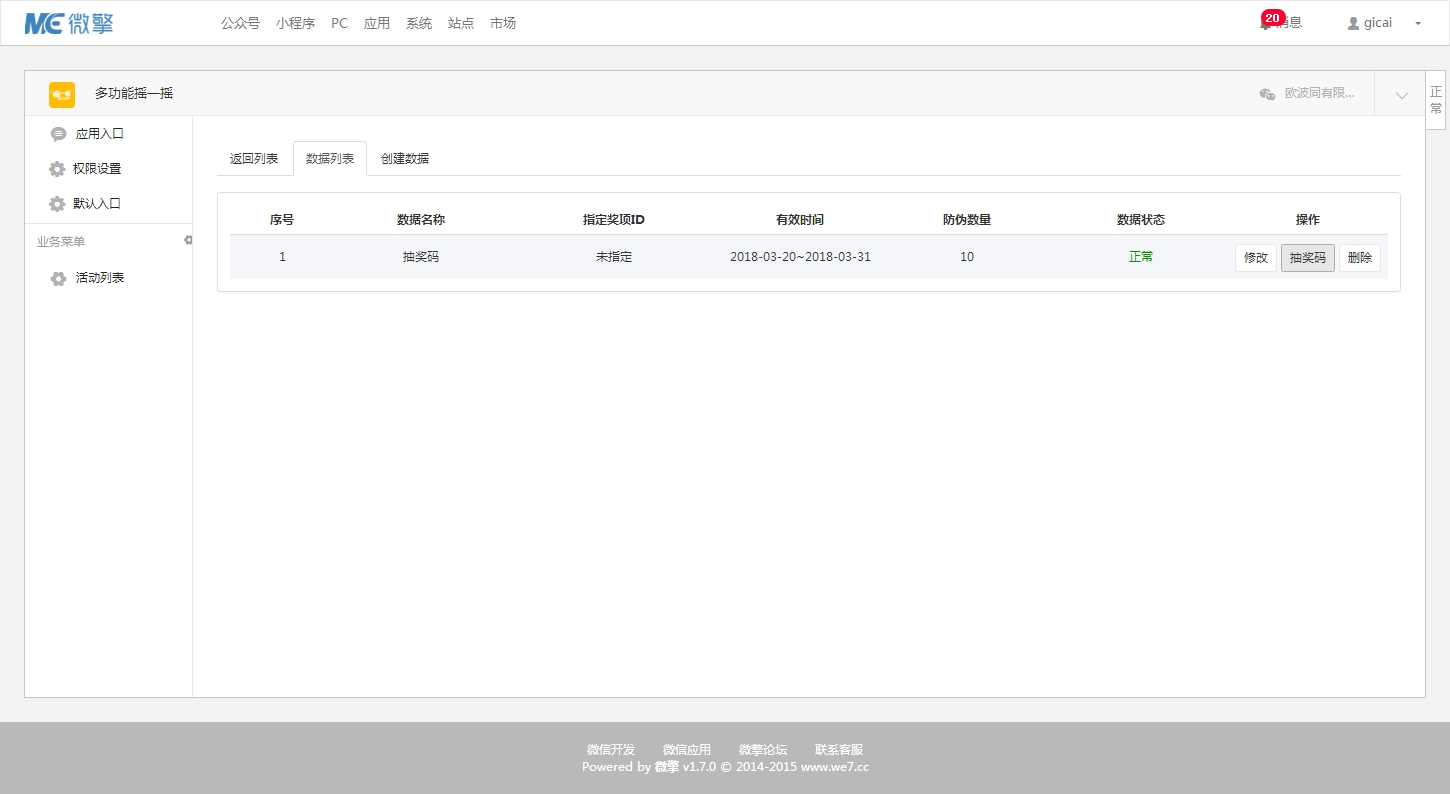This screenshot has width=1450, height=794.
Task: Expand the chevron next to 欧波同有限
Action: pyautogui.click(x=1402, y=95)
